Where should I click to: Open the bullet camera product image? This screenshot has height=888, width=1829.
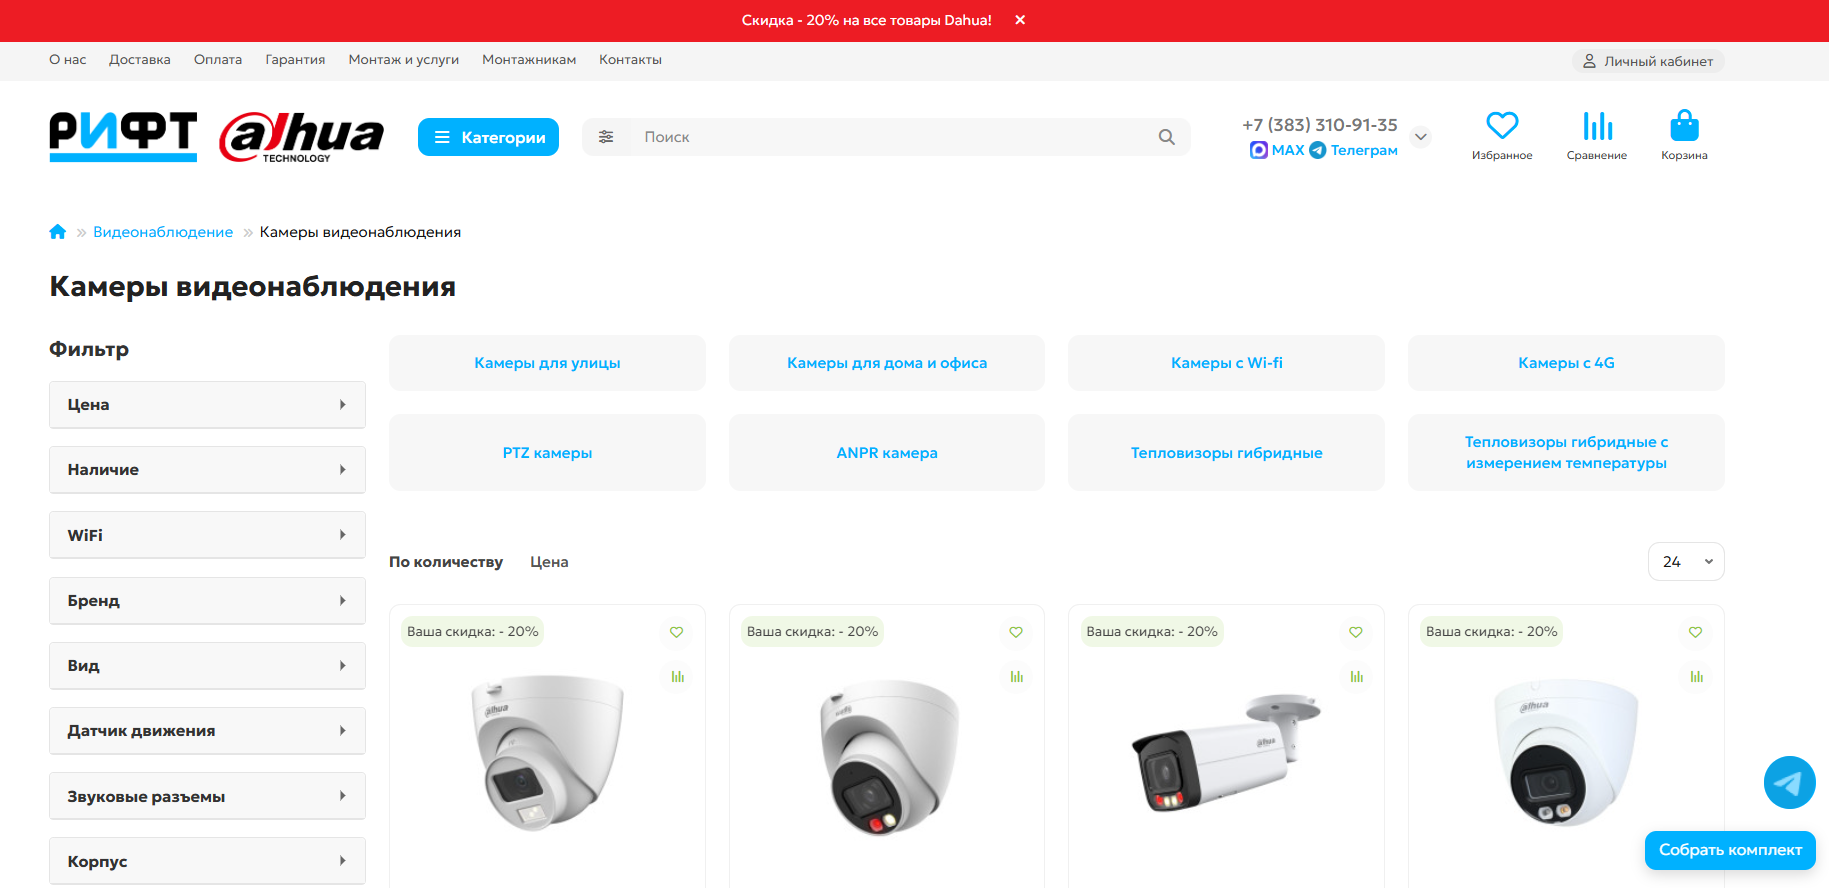tap(1226, 752)
